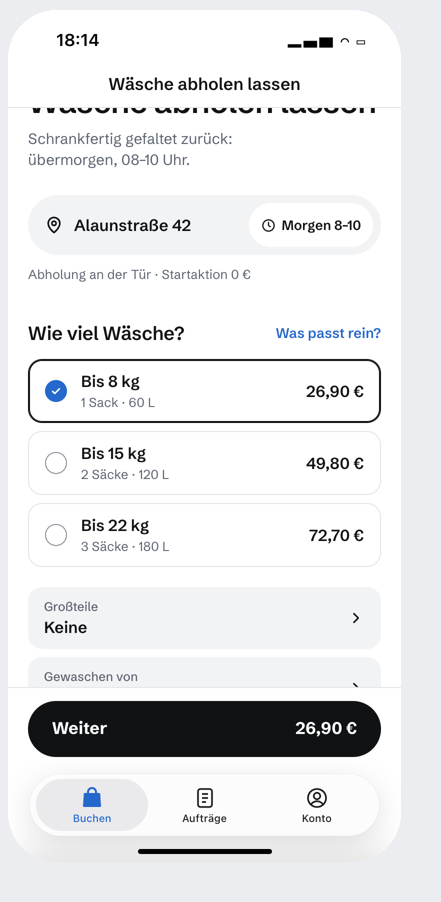Tap the 49,80 € price card
The image size is (441, 902).
click(204, 463)
